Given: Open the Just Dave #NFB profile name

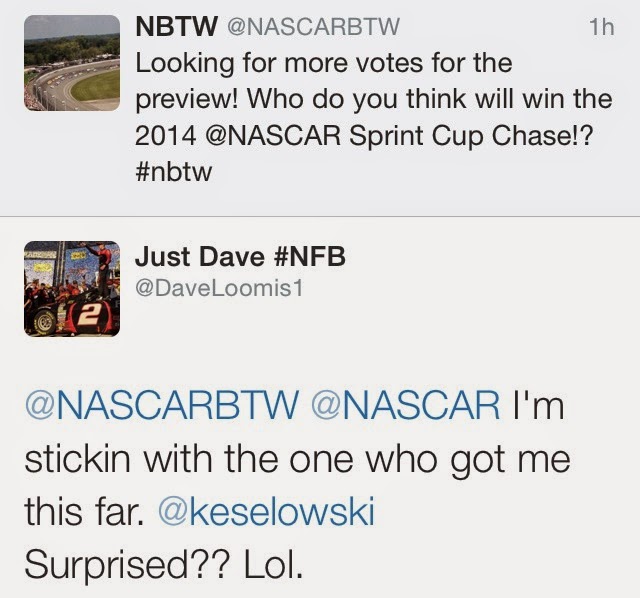Looking at the screenshot, I should pyautogui.click(x=240, y=257).
